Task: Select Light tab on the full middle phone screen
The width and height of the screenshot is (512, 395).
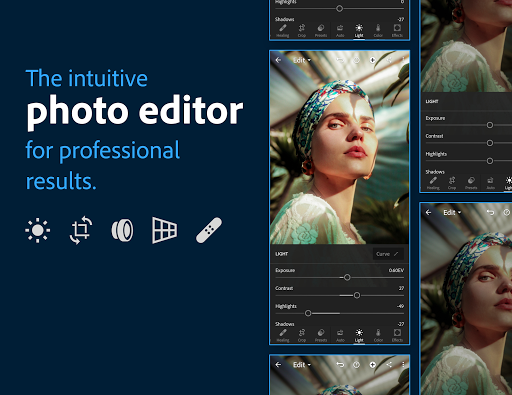Action: coord(359,335)
